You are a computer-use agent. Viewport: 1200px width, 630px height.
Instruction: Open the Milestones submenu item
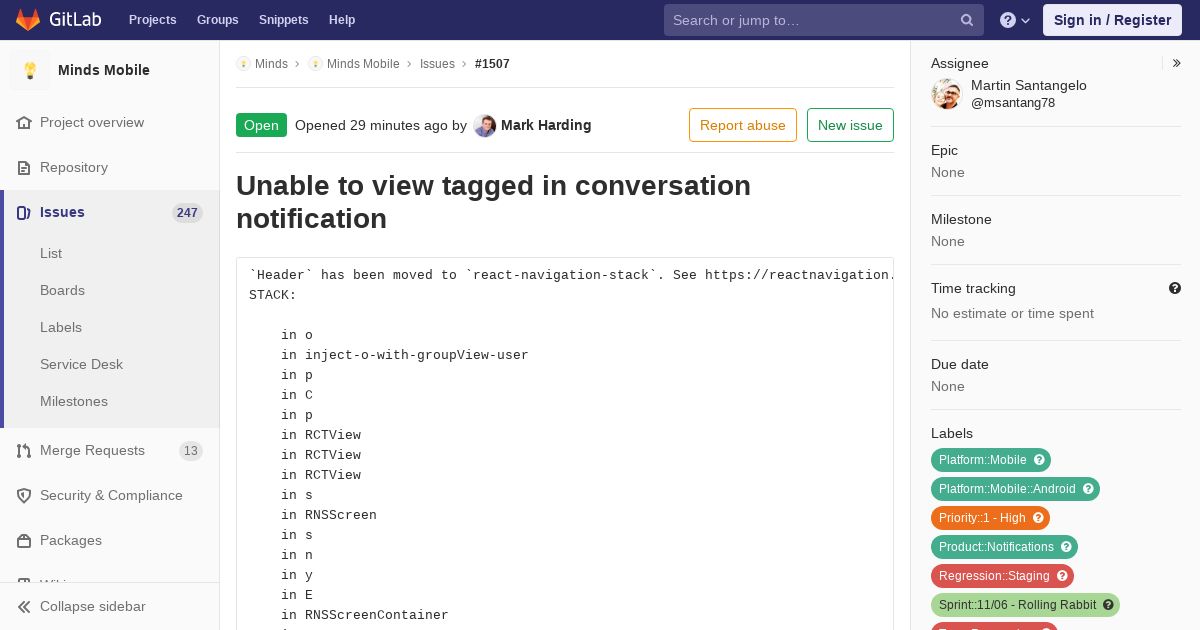tap(74, 401)
